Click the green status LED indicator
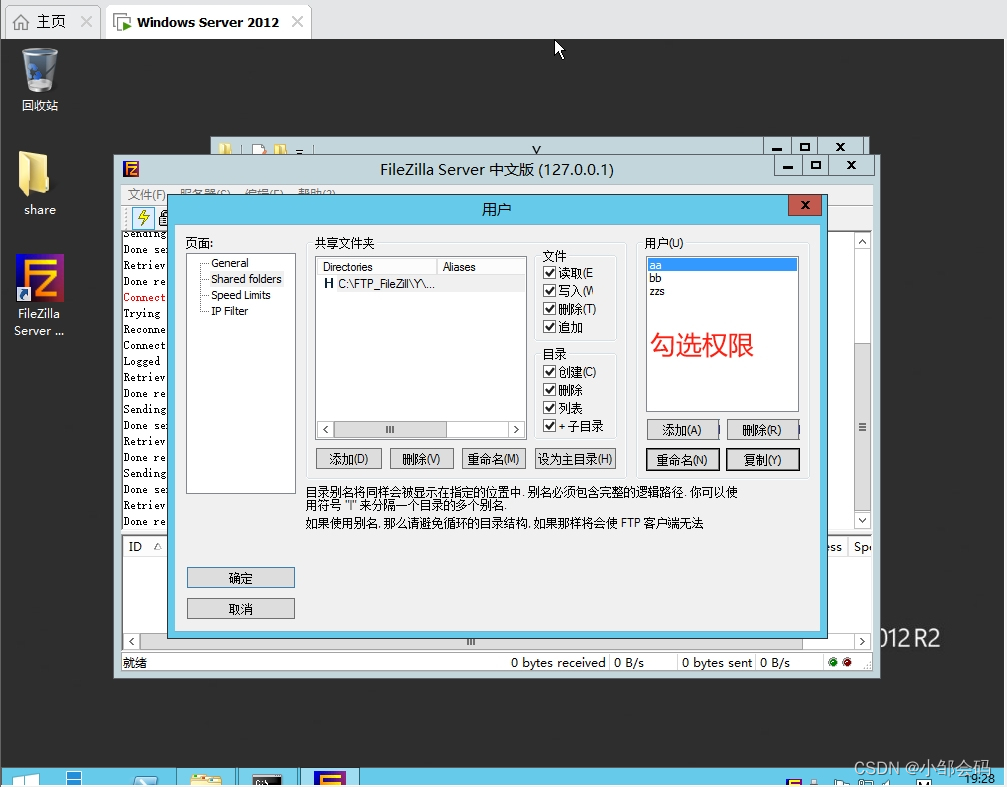The image size is (1007, 787). click(x=833, y=662)
